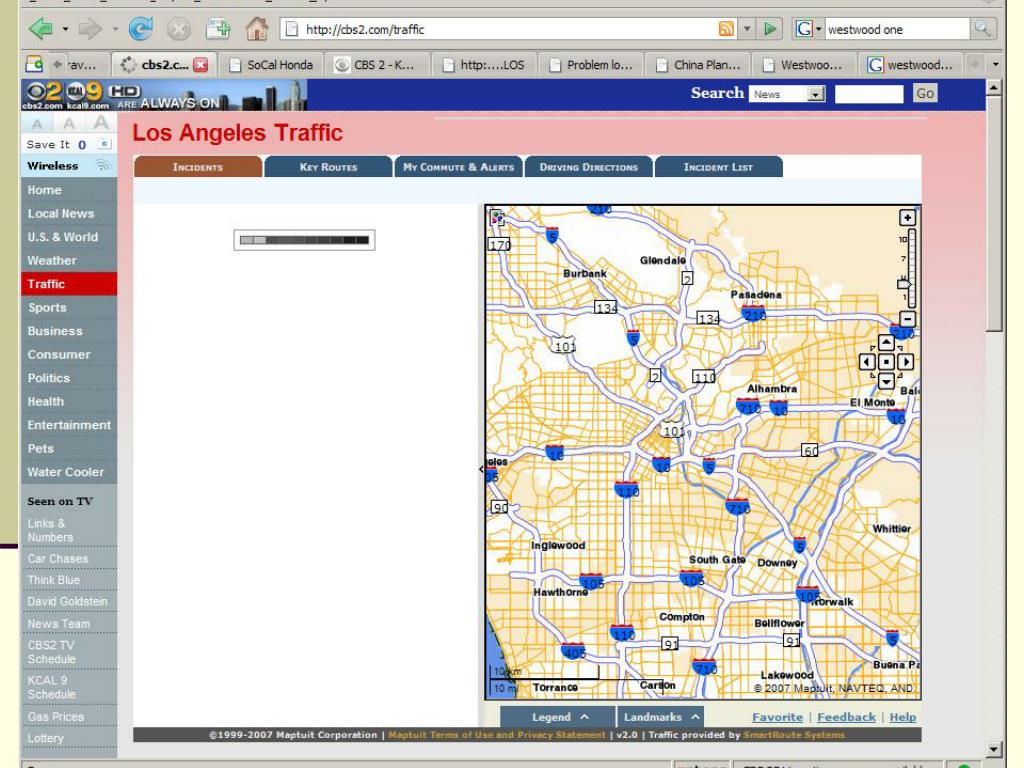The image size is (1024, 768).
Task: Switch to the westwood... Google tab
Action: (x=911, y=65)
